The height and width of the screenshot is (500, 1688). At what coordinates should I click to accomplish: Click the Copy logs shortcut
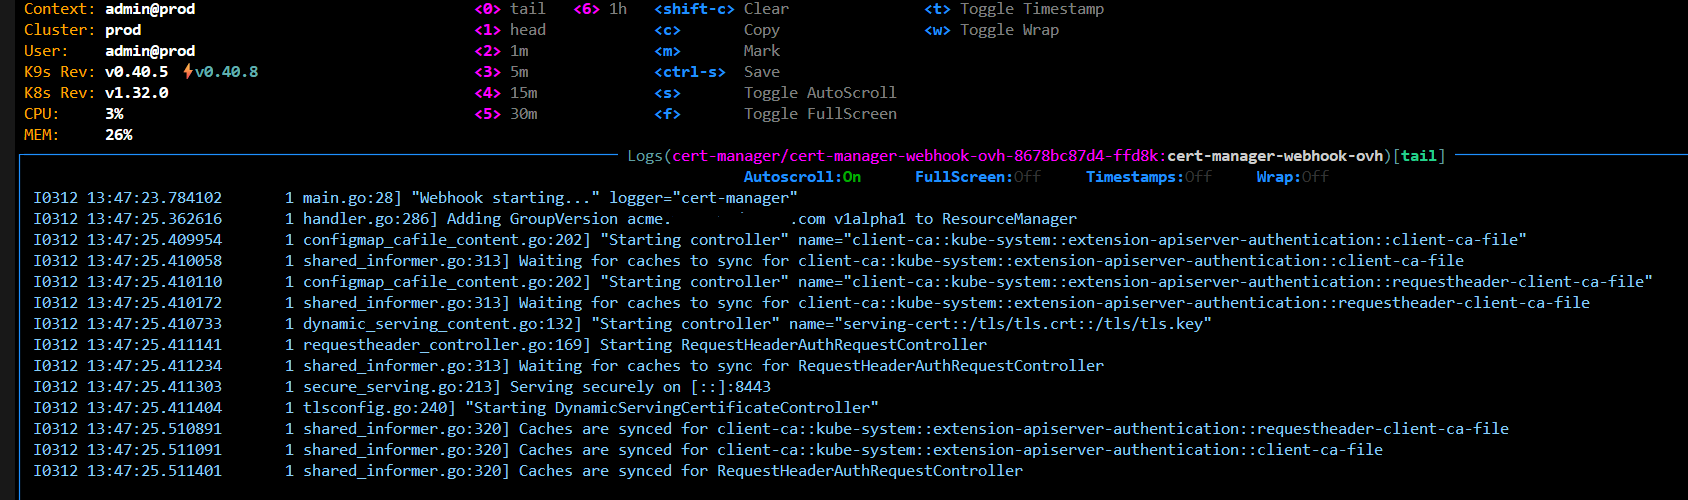pyautogui.click(x=761, y=30)
